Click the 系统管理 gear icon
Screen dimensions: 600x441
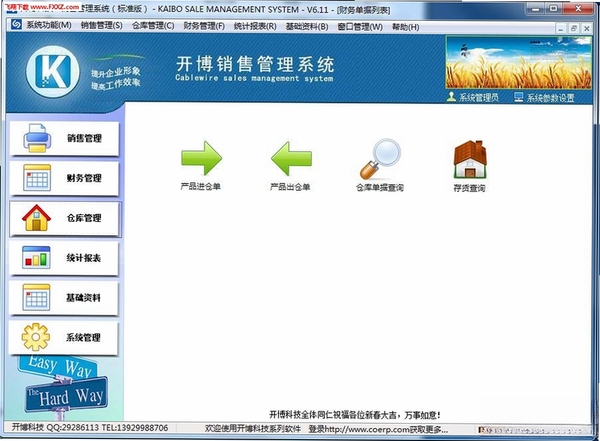(36, 337)
